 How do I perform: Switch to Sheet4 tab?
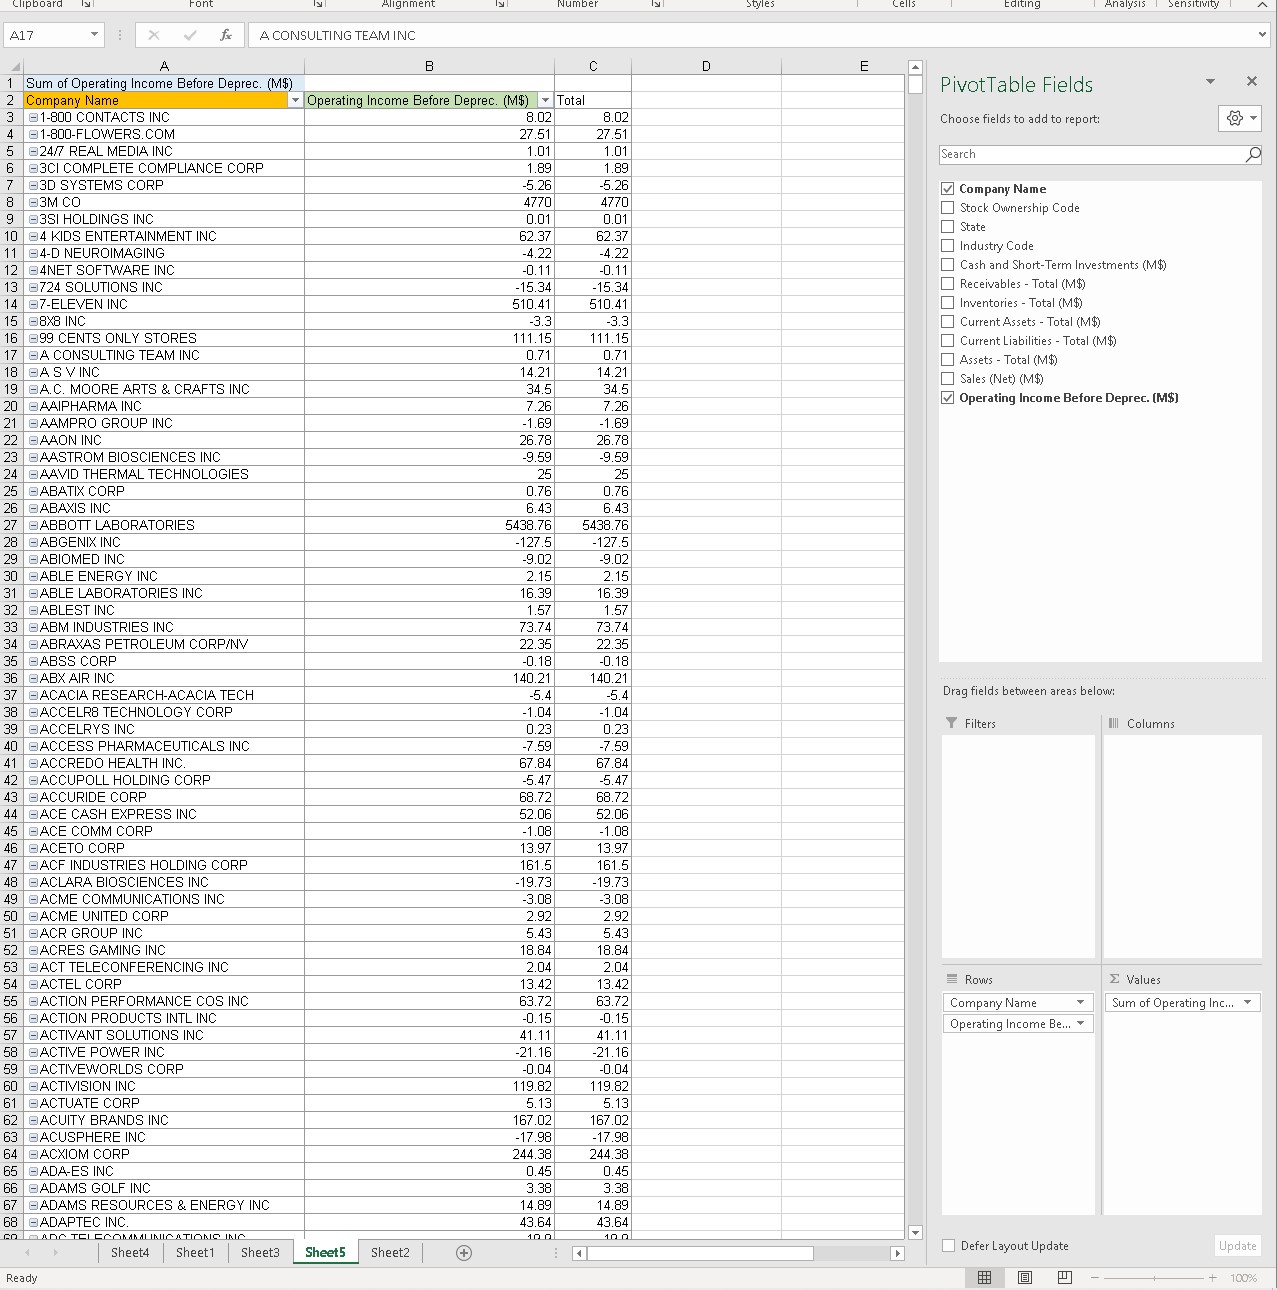click(130, 1253)
